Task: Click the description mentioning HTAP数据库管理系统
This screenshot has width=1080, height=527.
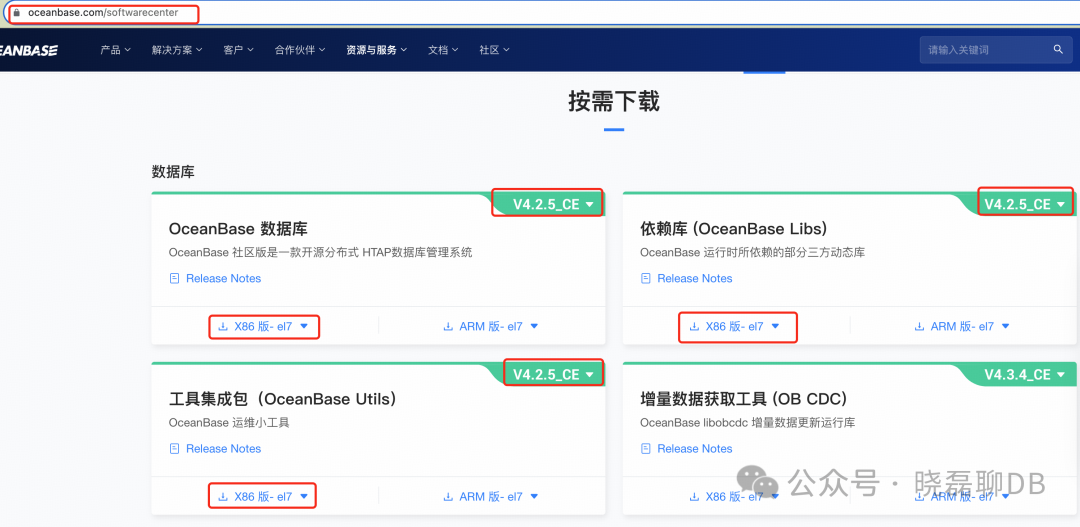Action: [320, 252]
